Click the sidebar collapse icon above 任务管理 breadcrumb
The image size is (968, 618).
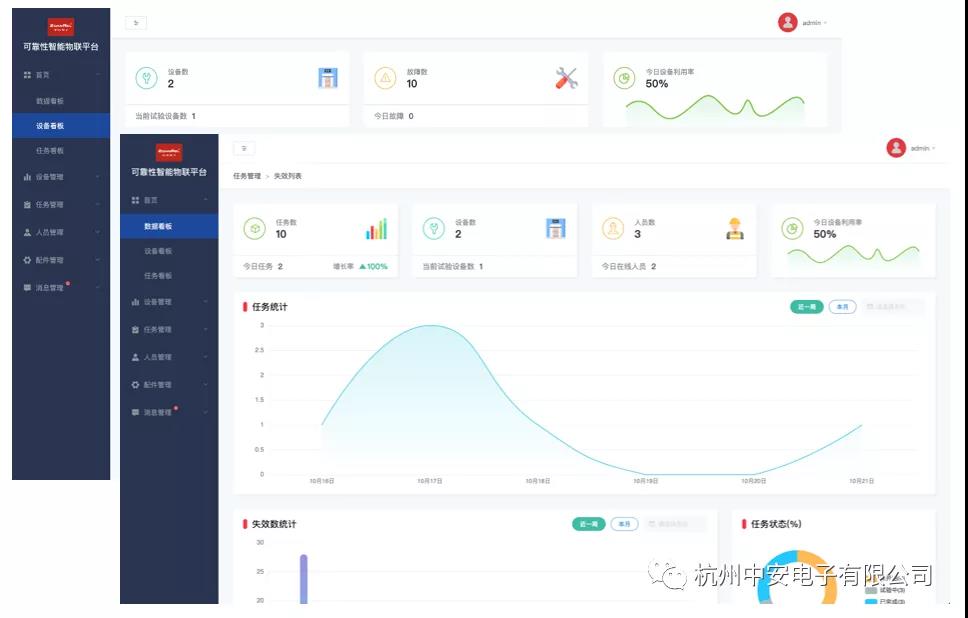point(244,148)
